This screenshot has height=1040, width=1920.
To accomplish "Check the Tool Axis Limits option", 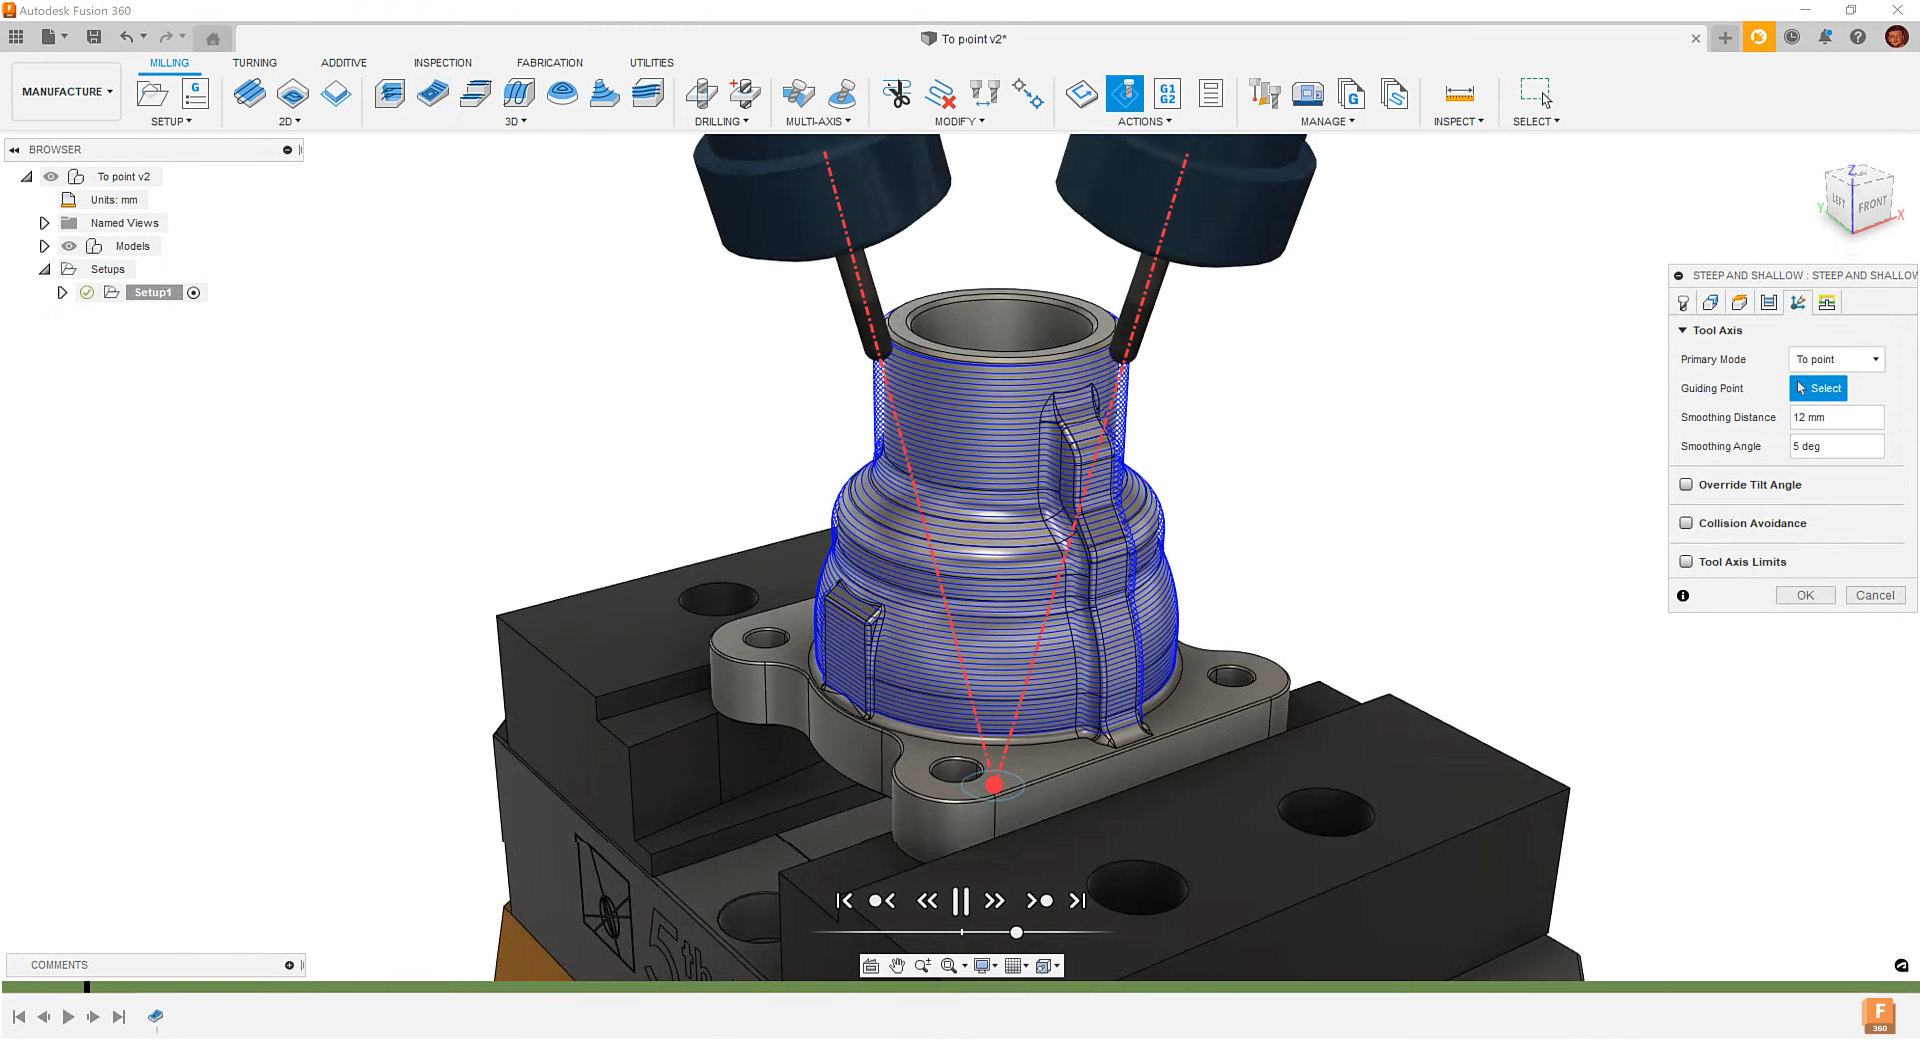I will pyautogui.click(x=1686, y=562).
